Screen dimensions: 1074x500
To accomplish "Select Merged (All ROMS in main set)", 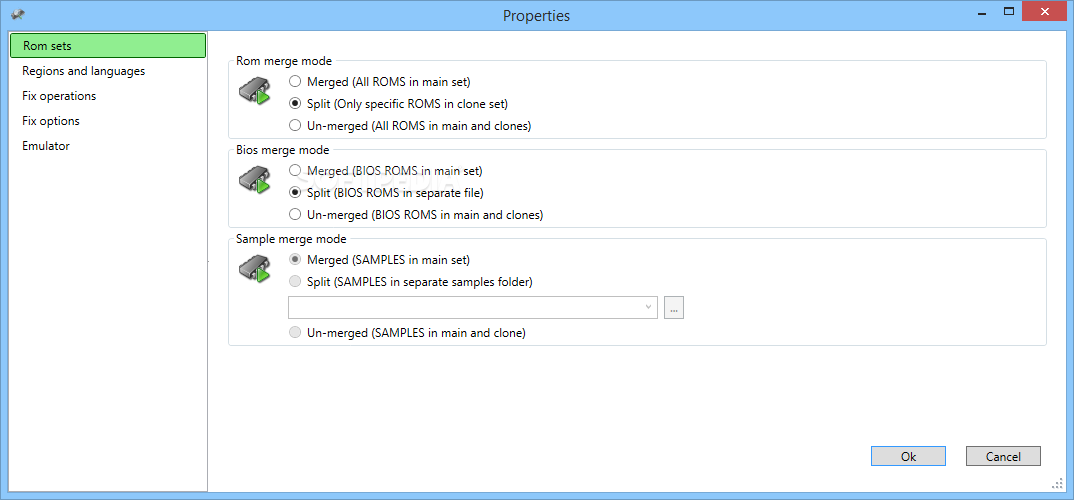I will [x=380, y=82].
